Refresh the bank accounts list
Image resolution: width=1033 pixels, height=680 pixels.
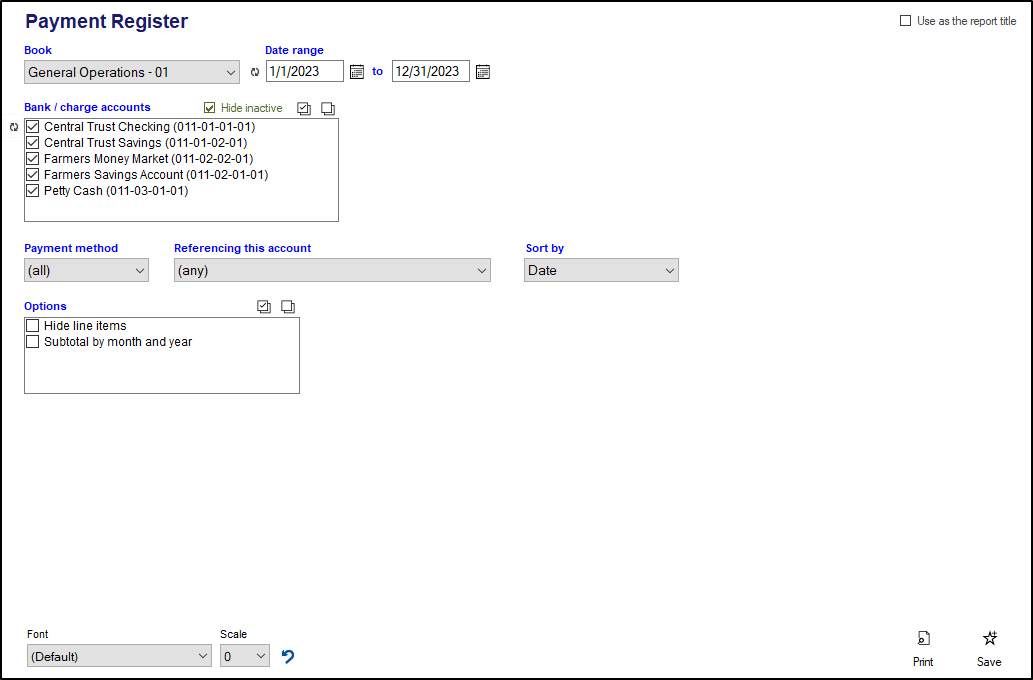coord(14,127)
